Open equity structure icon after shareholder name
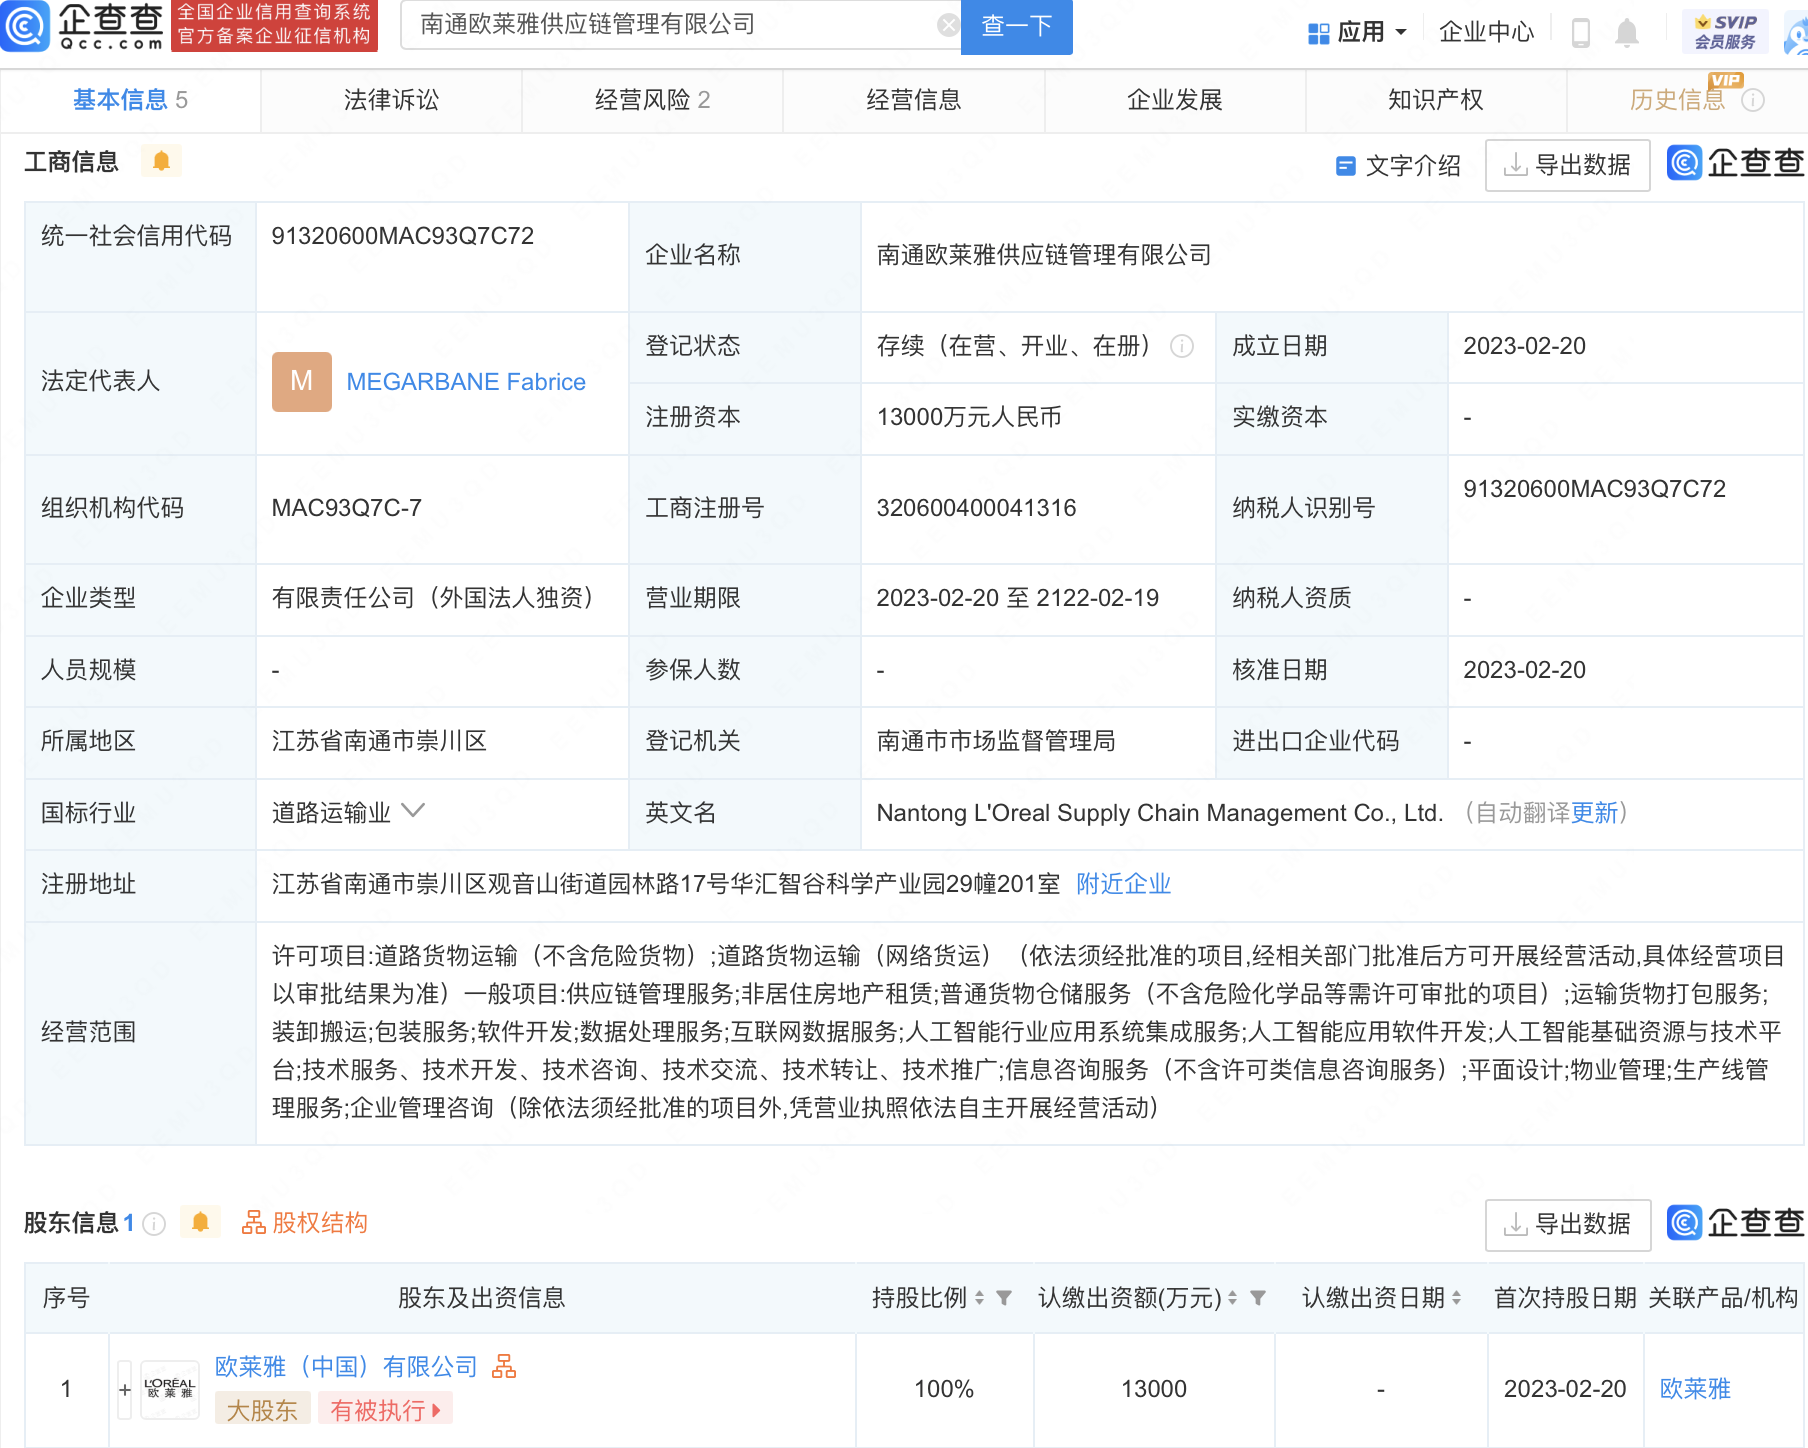 coord(504,1366)
